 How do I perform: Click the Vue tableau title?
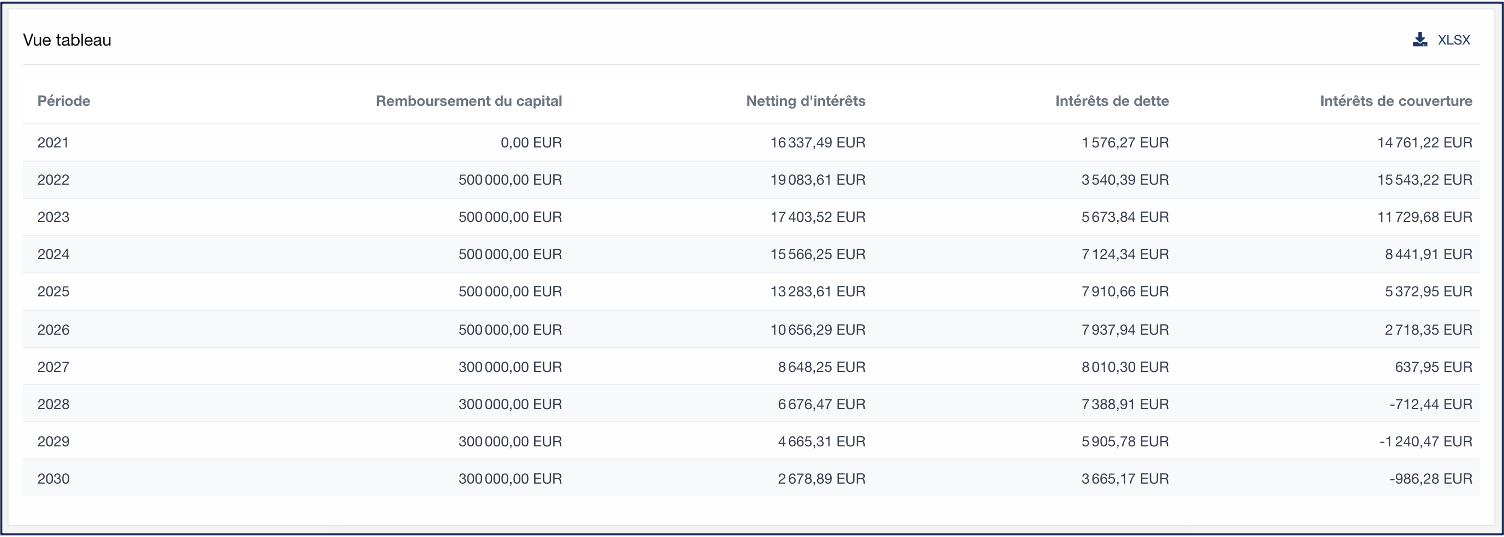(67, 40)
